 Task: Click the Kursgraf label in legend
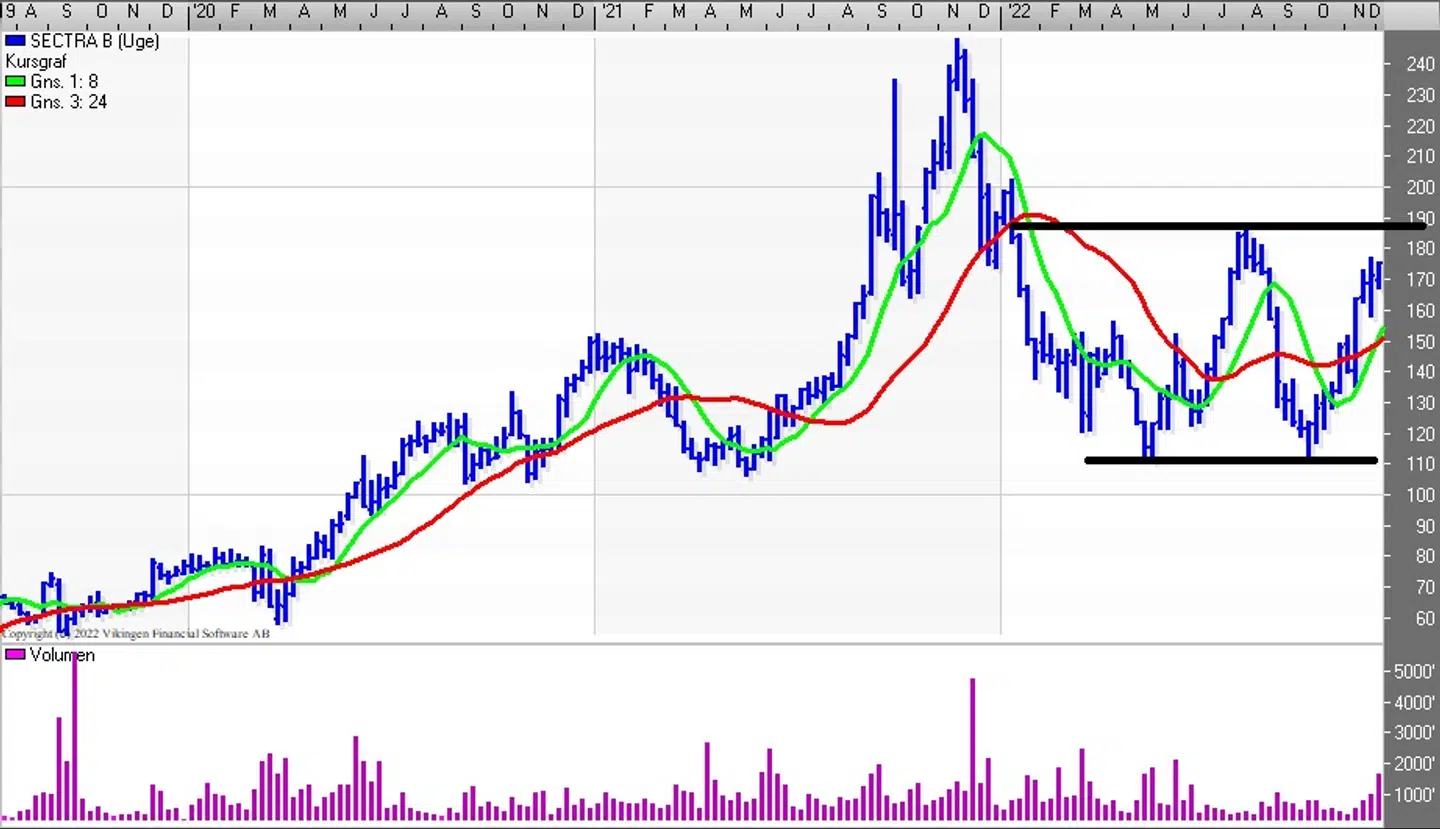tap(36, 62)
